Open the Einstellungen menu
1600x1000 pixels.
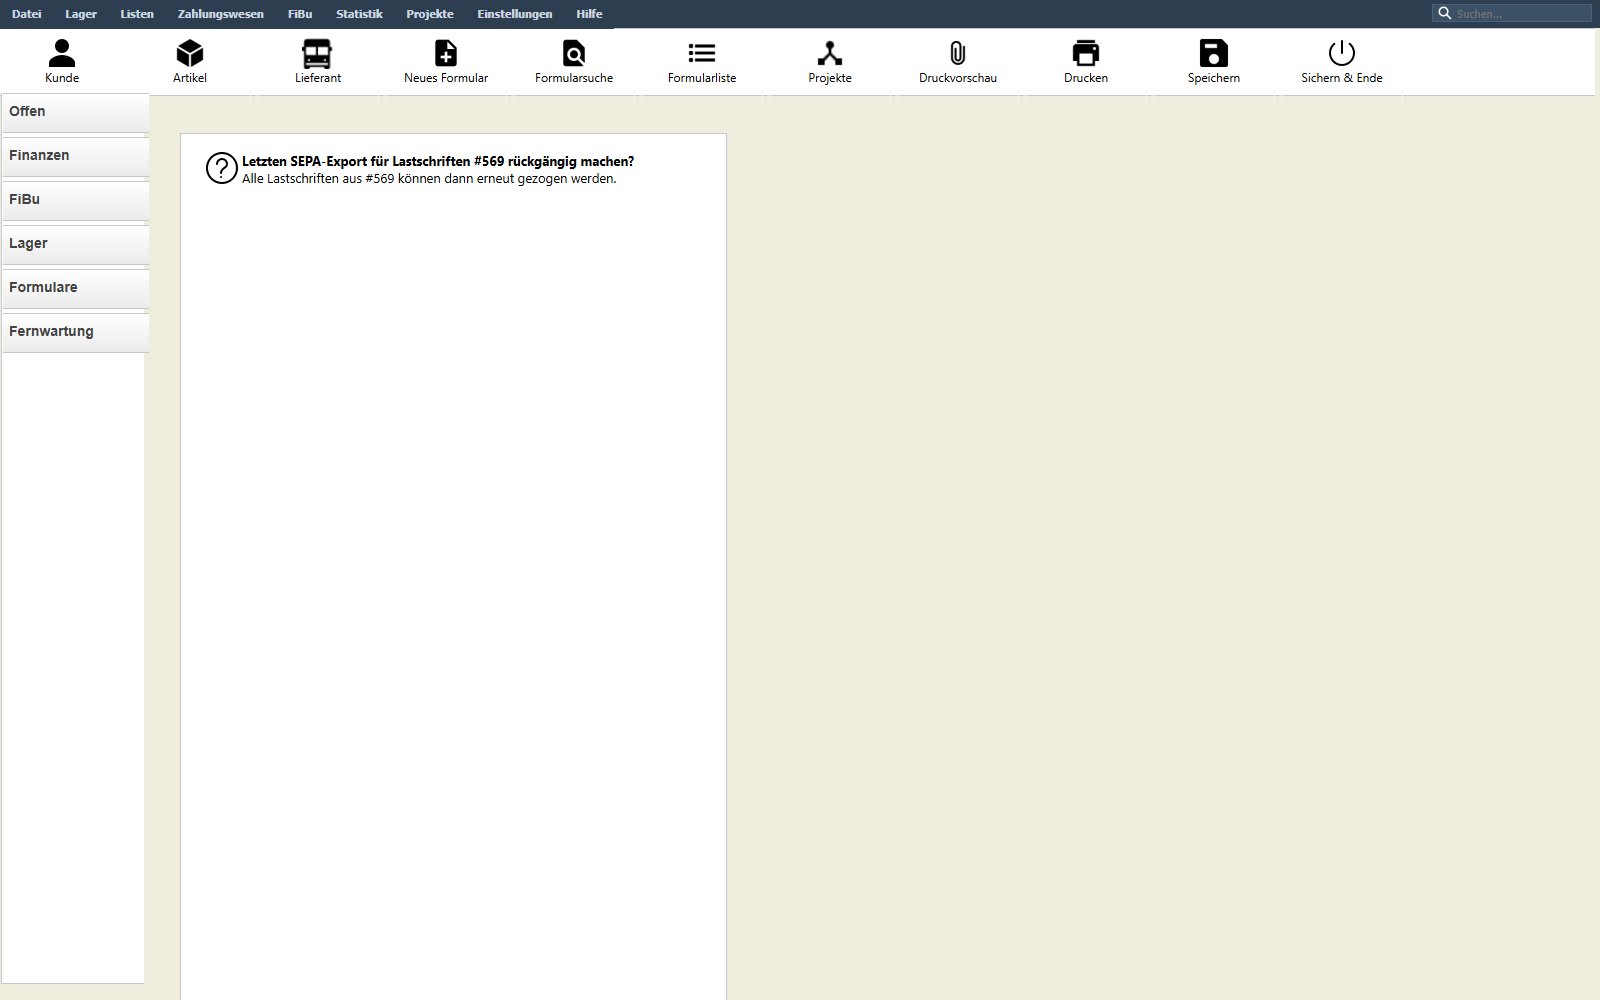point(515,14)
